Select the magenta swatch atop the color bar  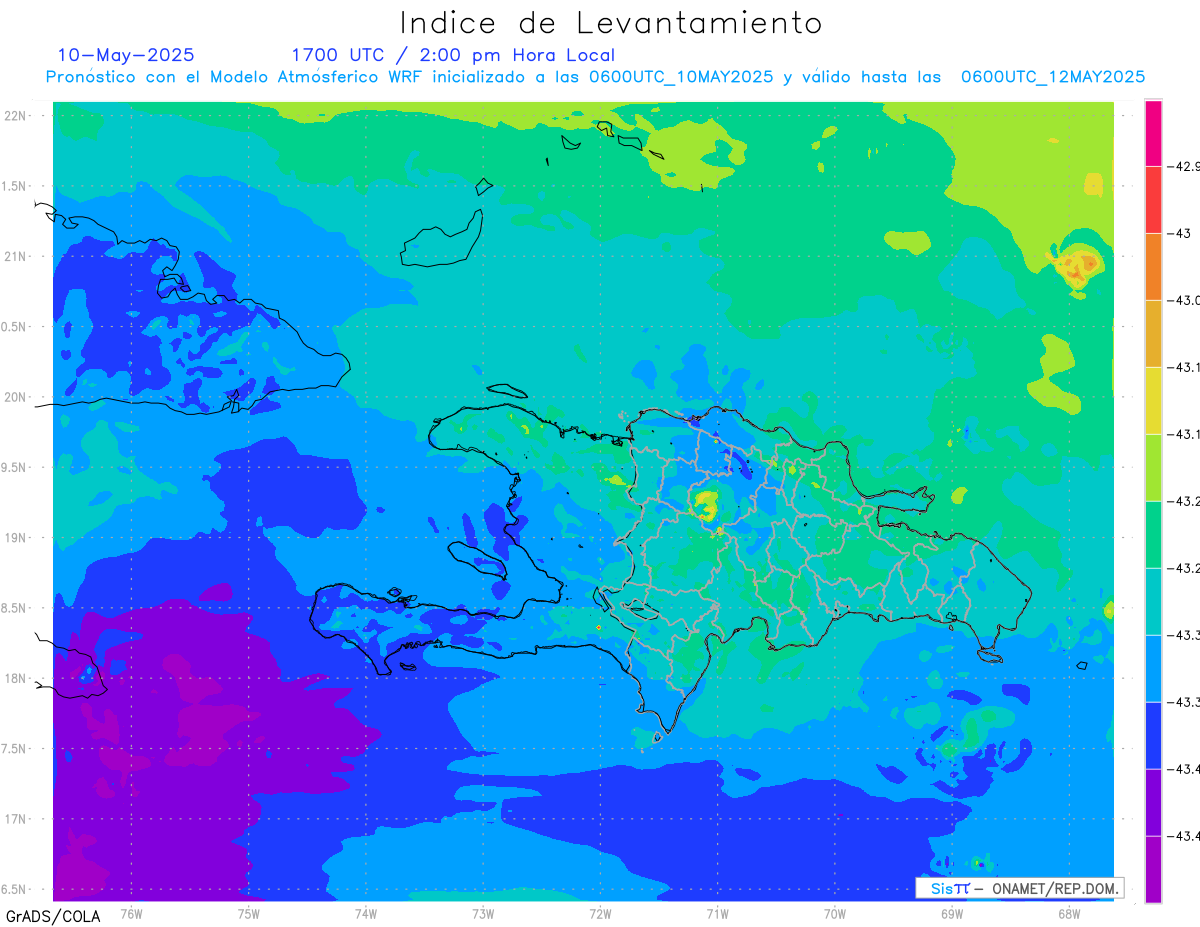pyautogui.click(x=1153, y=133)
